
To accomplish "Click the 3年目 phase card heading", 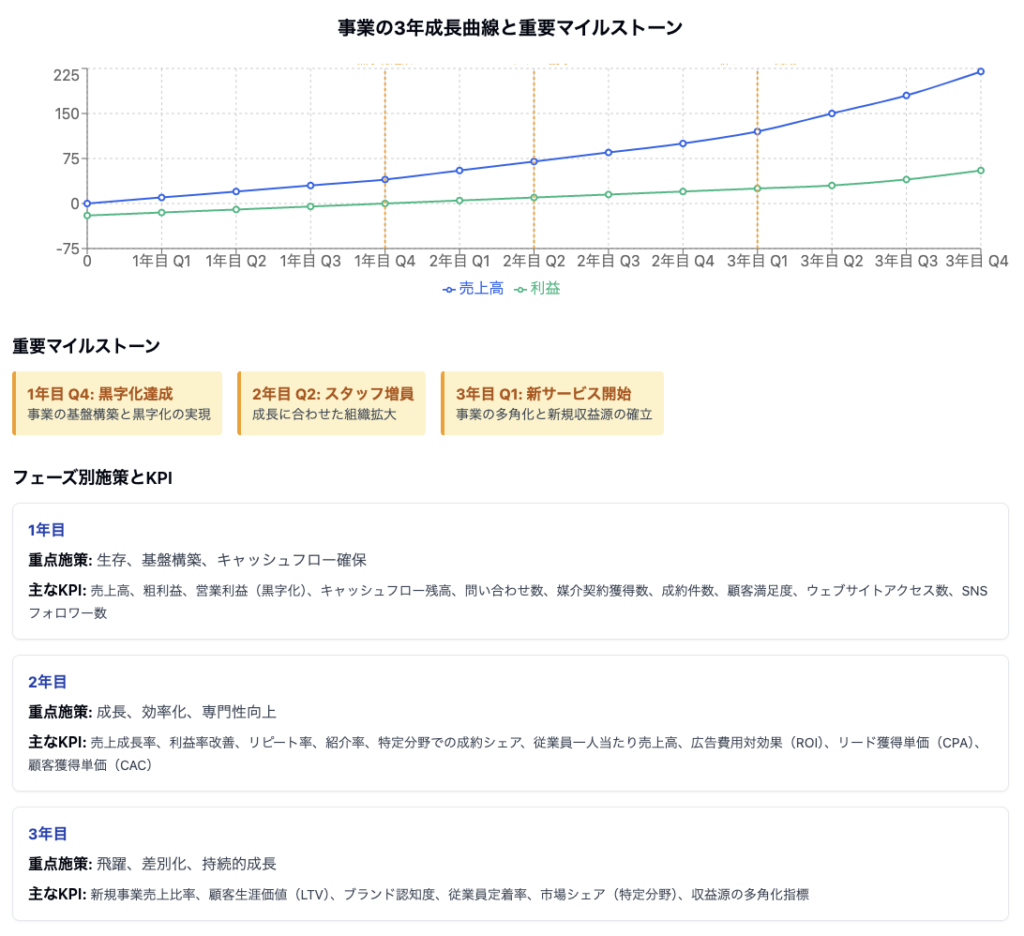I will (47, 833).
